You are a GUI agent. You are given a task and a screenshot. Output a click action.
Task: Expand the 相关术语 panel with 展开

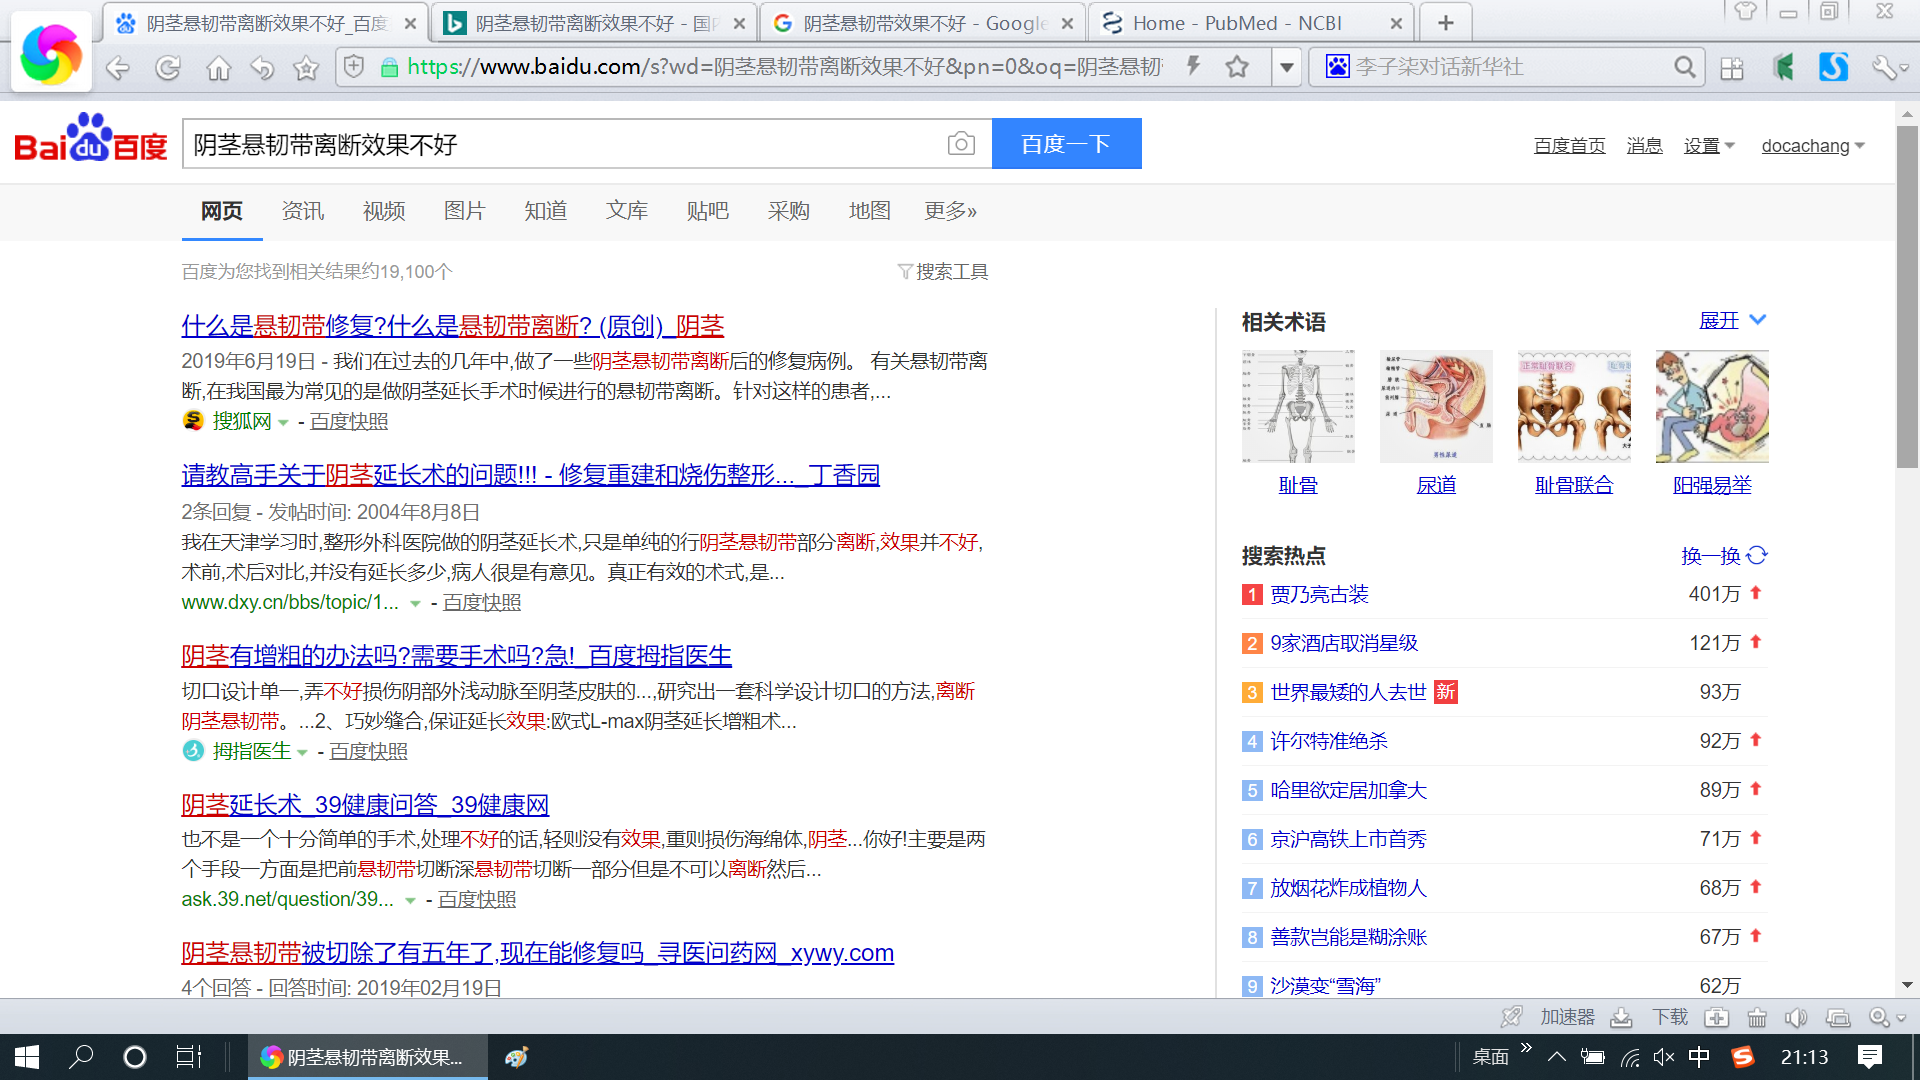click(x=1733, y=320)
